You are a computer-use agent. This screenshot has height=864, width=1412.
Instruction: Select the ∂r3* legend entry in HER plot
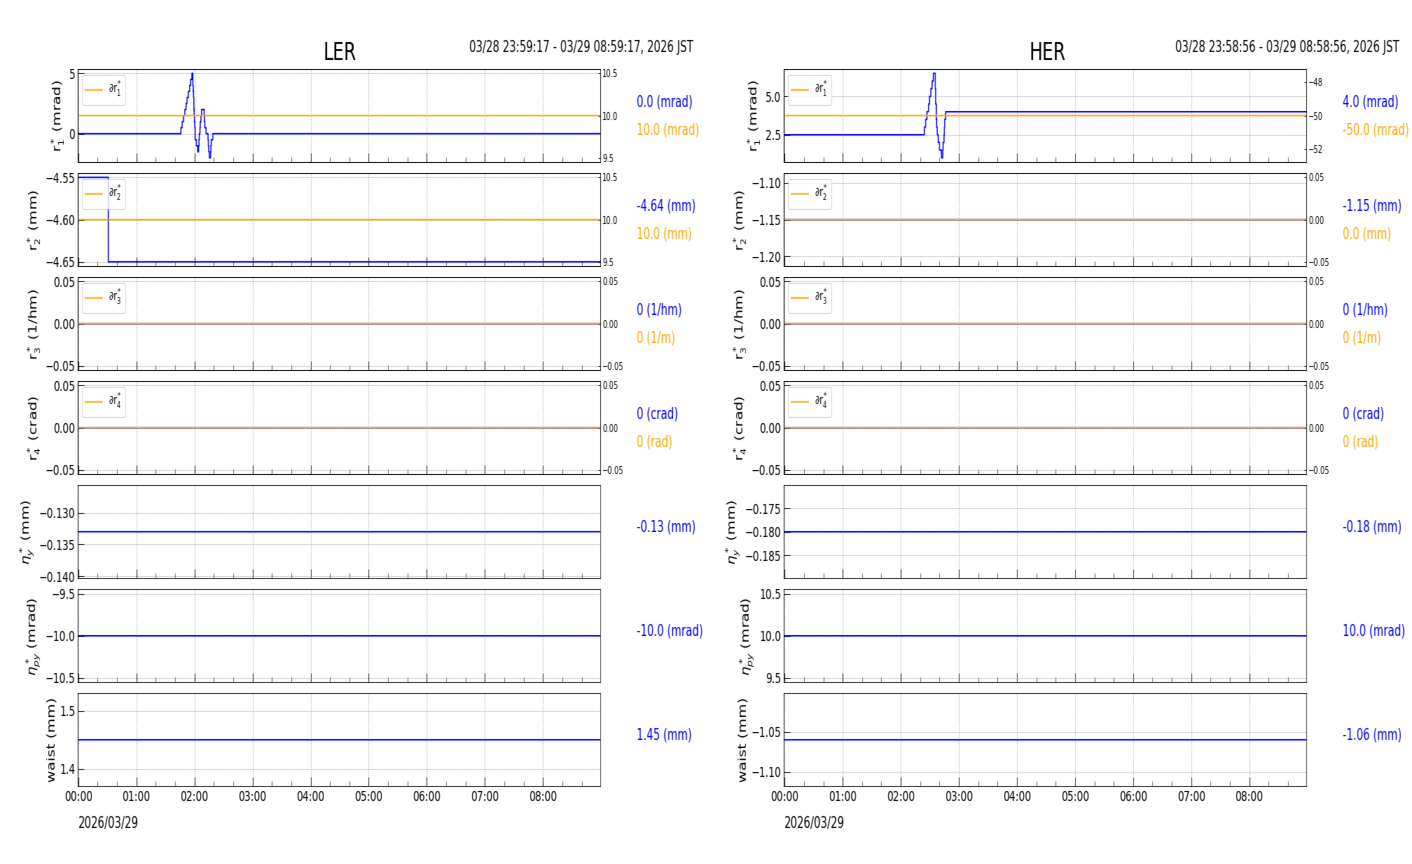point(809,298)
